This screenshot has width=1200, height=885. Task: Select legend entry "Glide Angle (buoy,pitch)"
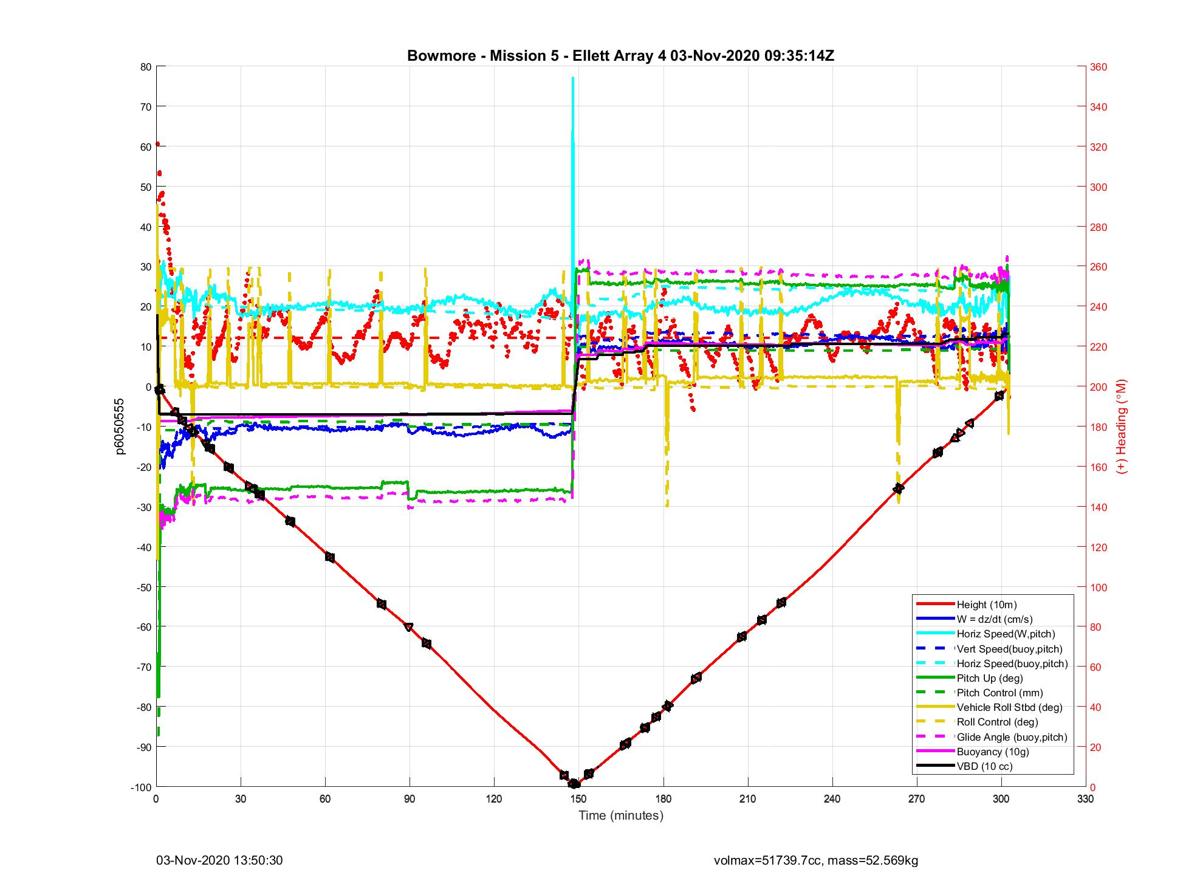[x=1012, y=737]
